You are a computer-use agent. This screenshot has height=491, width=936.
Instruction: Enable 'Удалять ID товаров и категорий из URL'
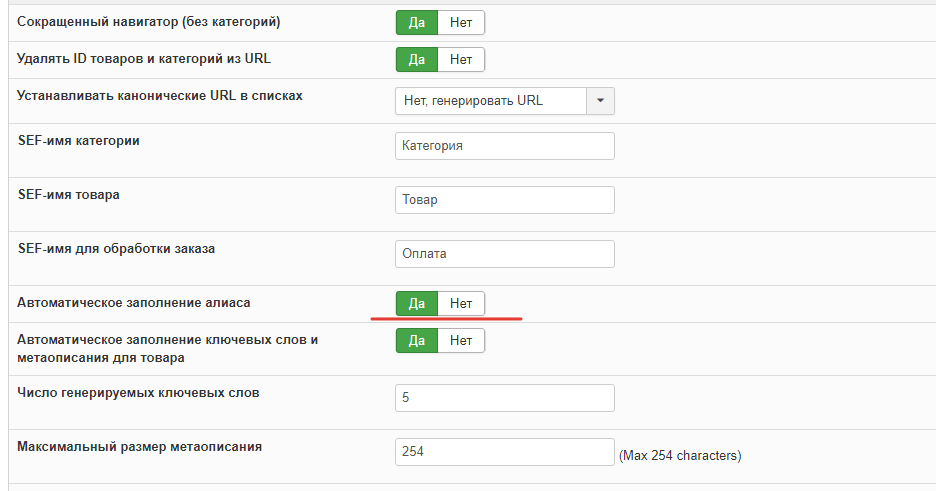click(417, 59)
